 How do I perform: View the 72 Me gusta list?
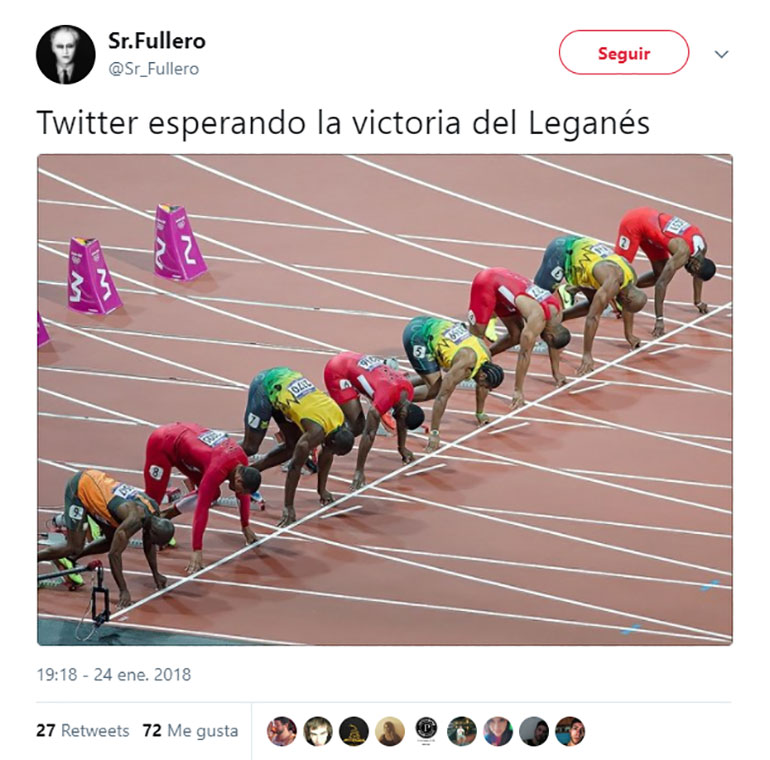coord(190,731)
